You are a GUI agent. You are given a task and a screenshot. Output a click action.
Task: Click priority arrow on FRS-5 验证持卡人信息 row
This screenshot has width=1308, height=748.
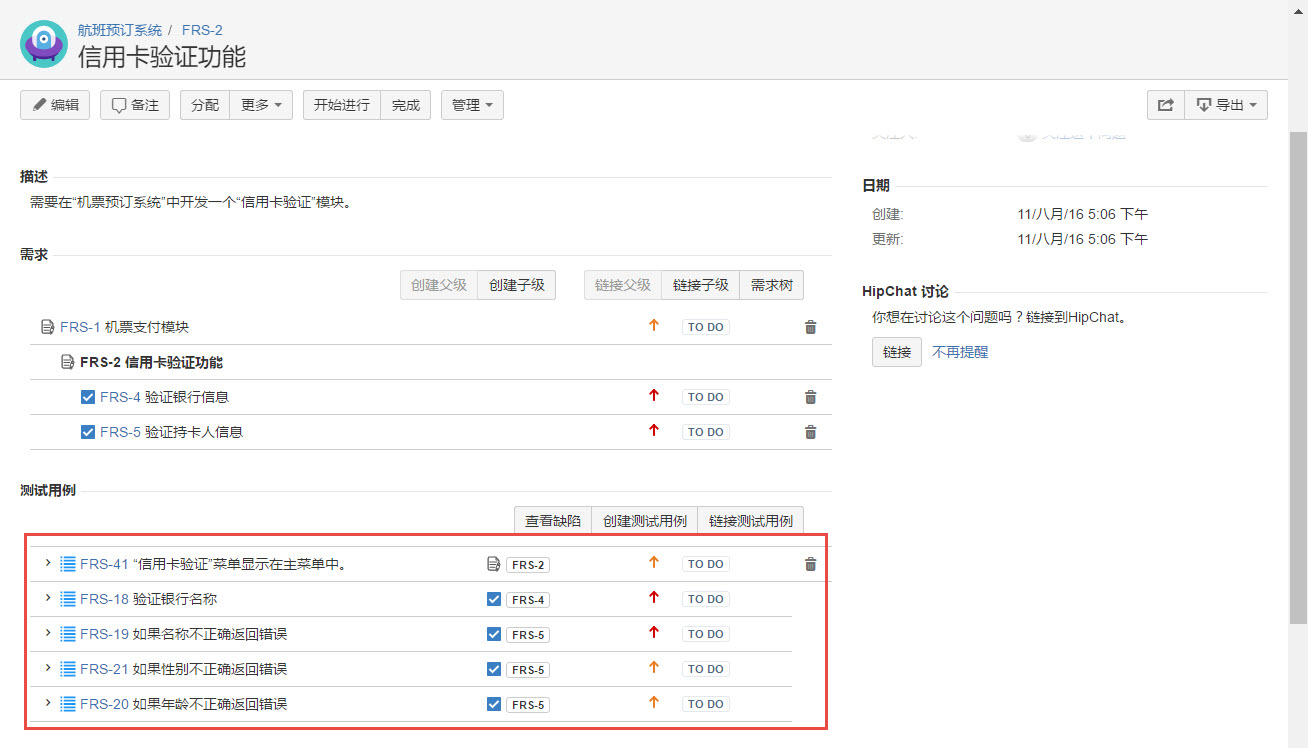click(654, 431)
